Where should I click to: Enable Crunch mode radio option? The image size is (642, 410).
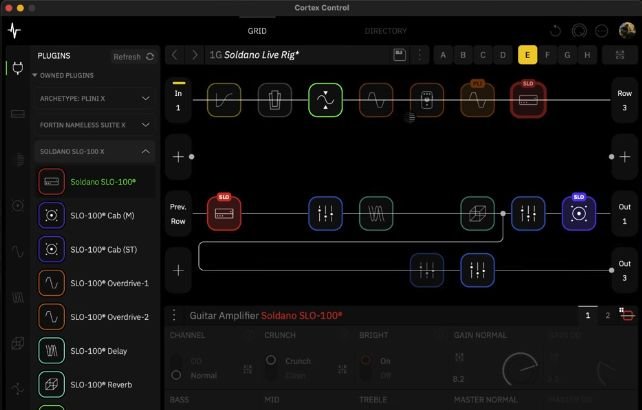point(271,360)
